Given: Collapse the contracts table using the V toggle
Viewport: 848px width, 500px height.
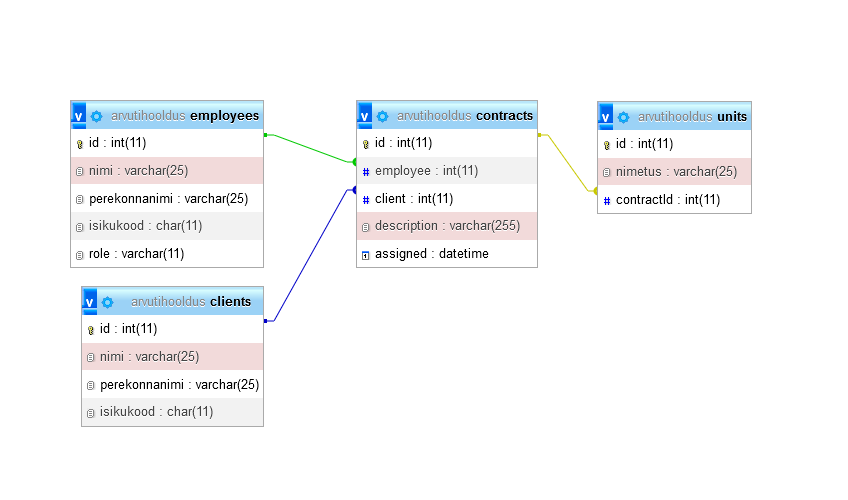Looking at the screenshot, I should coord(365,115).
